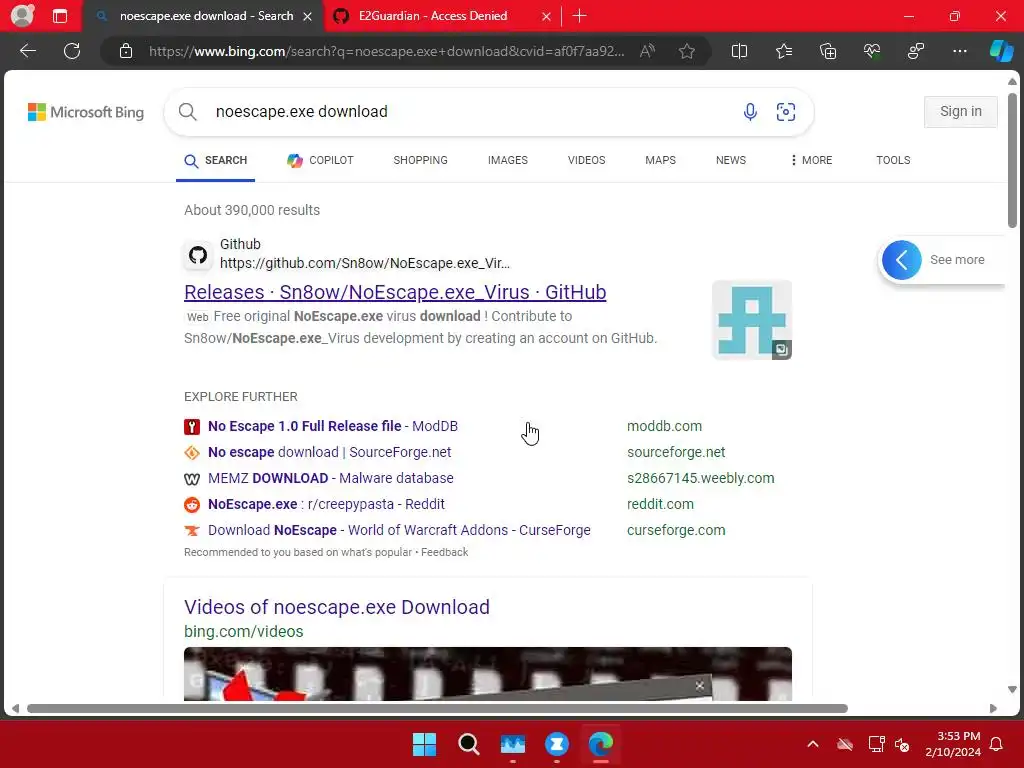1024x768 pixels.
Task: Click the Sign in button
Action: 961,112
